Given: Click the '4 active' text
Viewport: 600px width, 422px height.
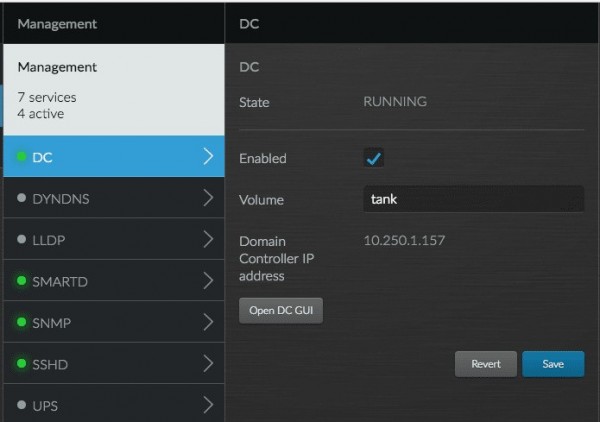Looking at the screenshot, I should pos(41,114).
